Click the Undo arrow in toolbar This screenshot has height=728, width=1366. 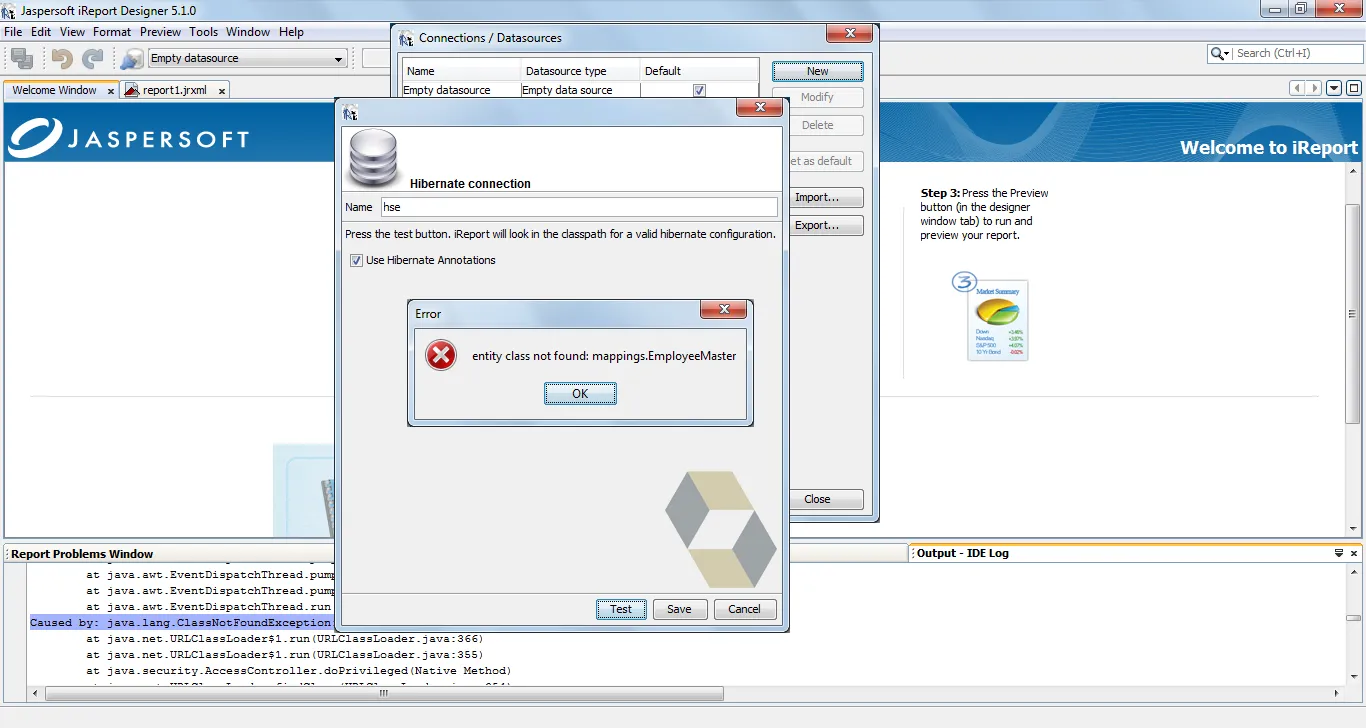[x=63, y=59]
